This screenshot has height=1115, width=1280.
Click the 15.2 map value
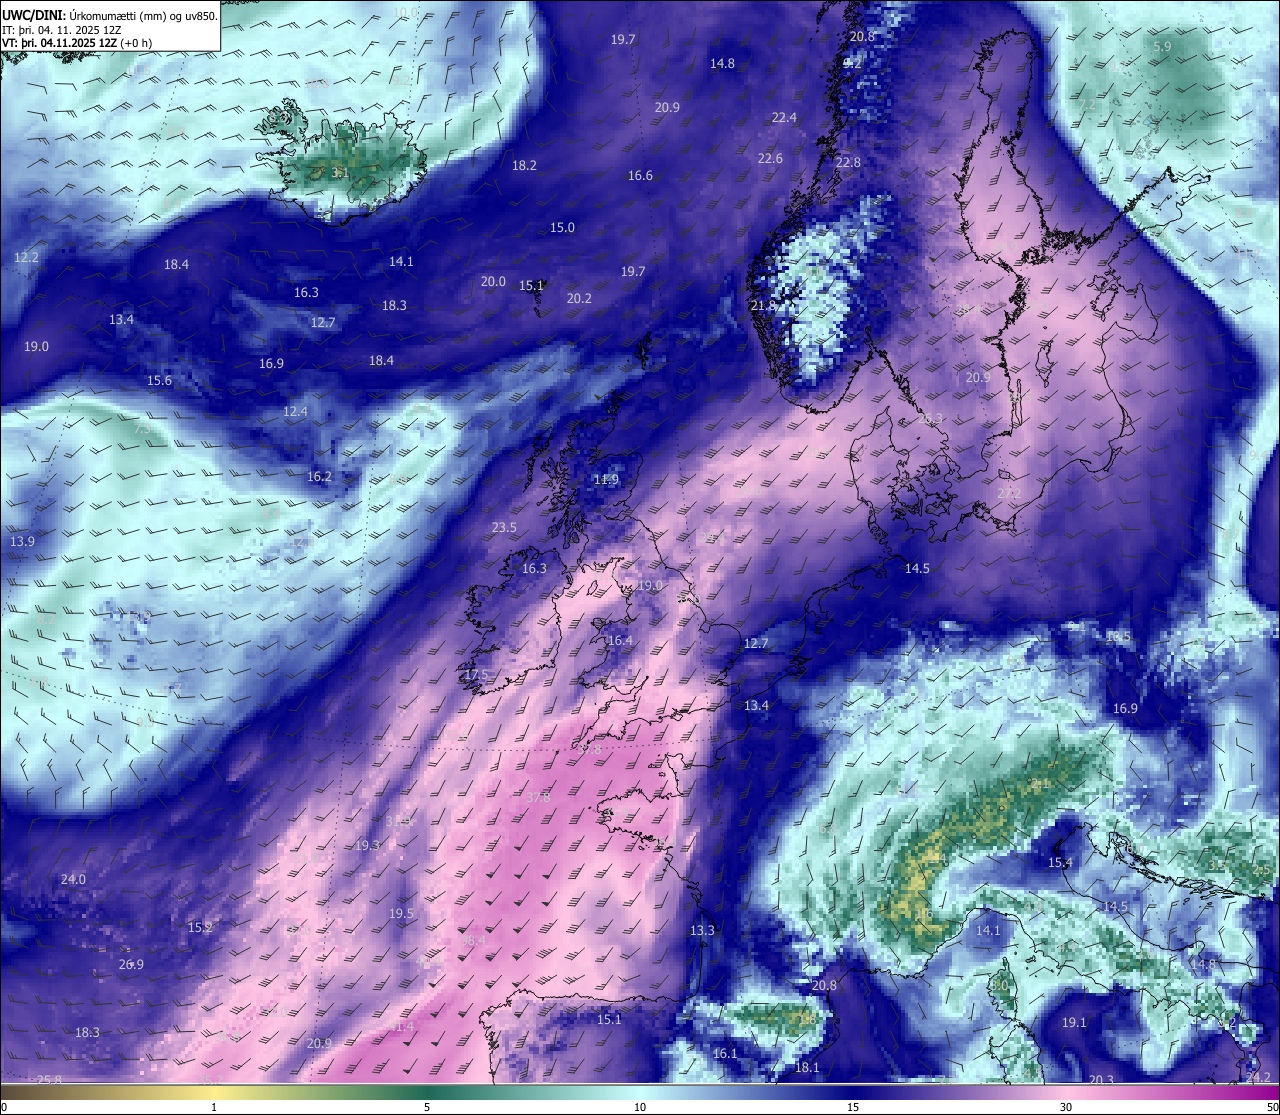coord(200,928)
